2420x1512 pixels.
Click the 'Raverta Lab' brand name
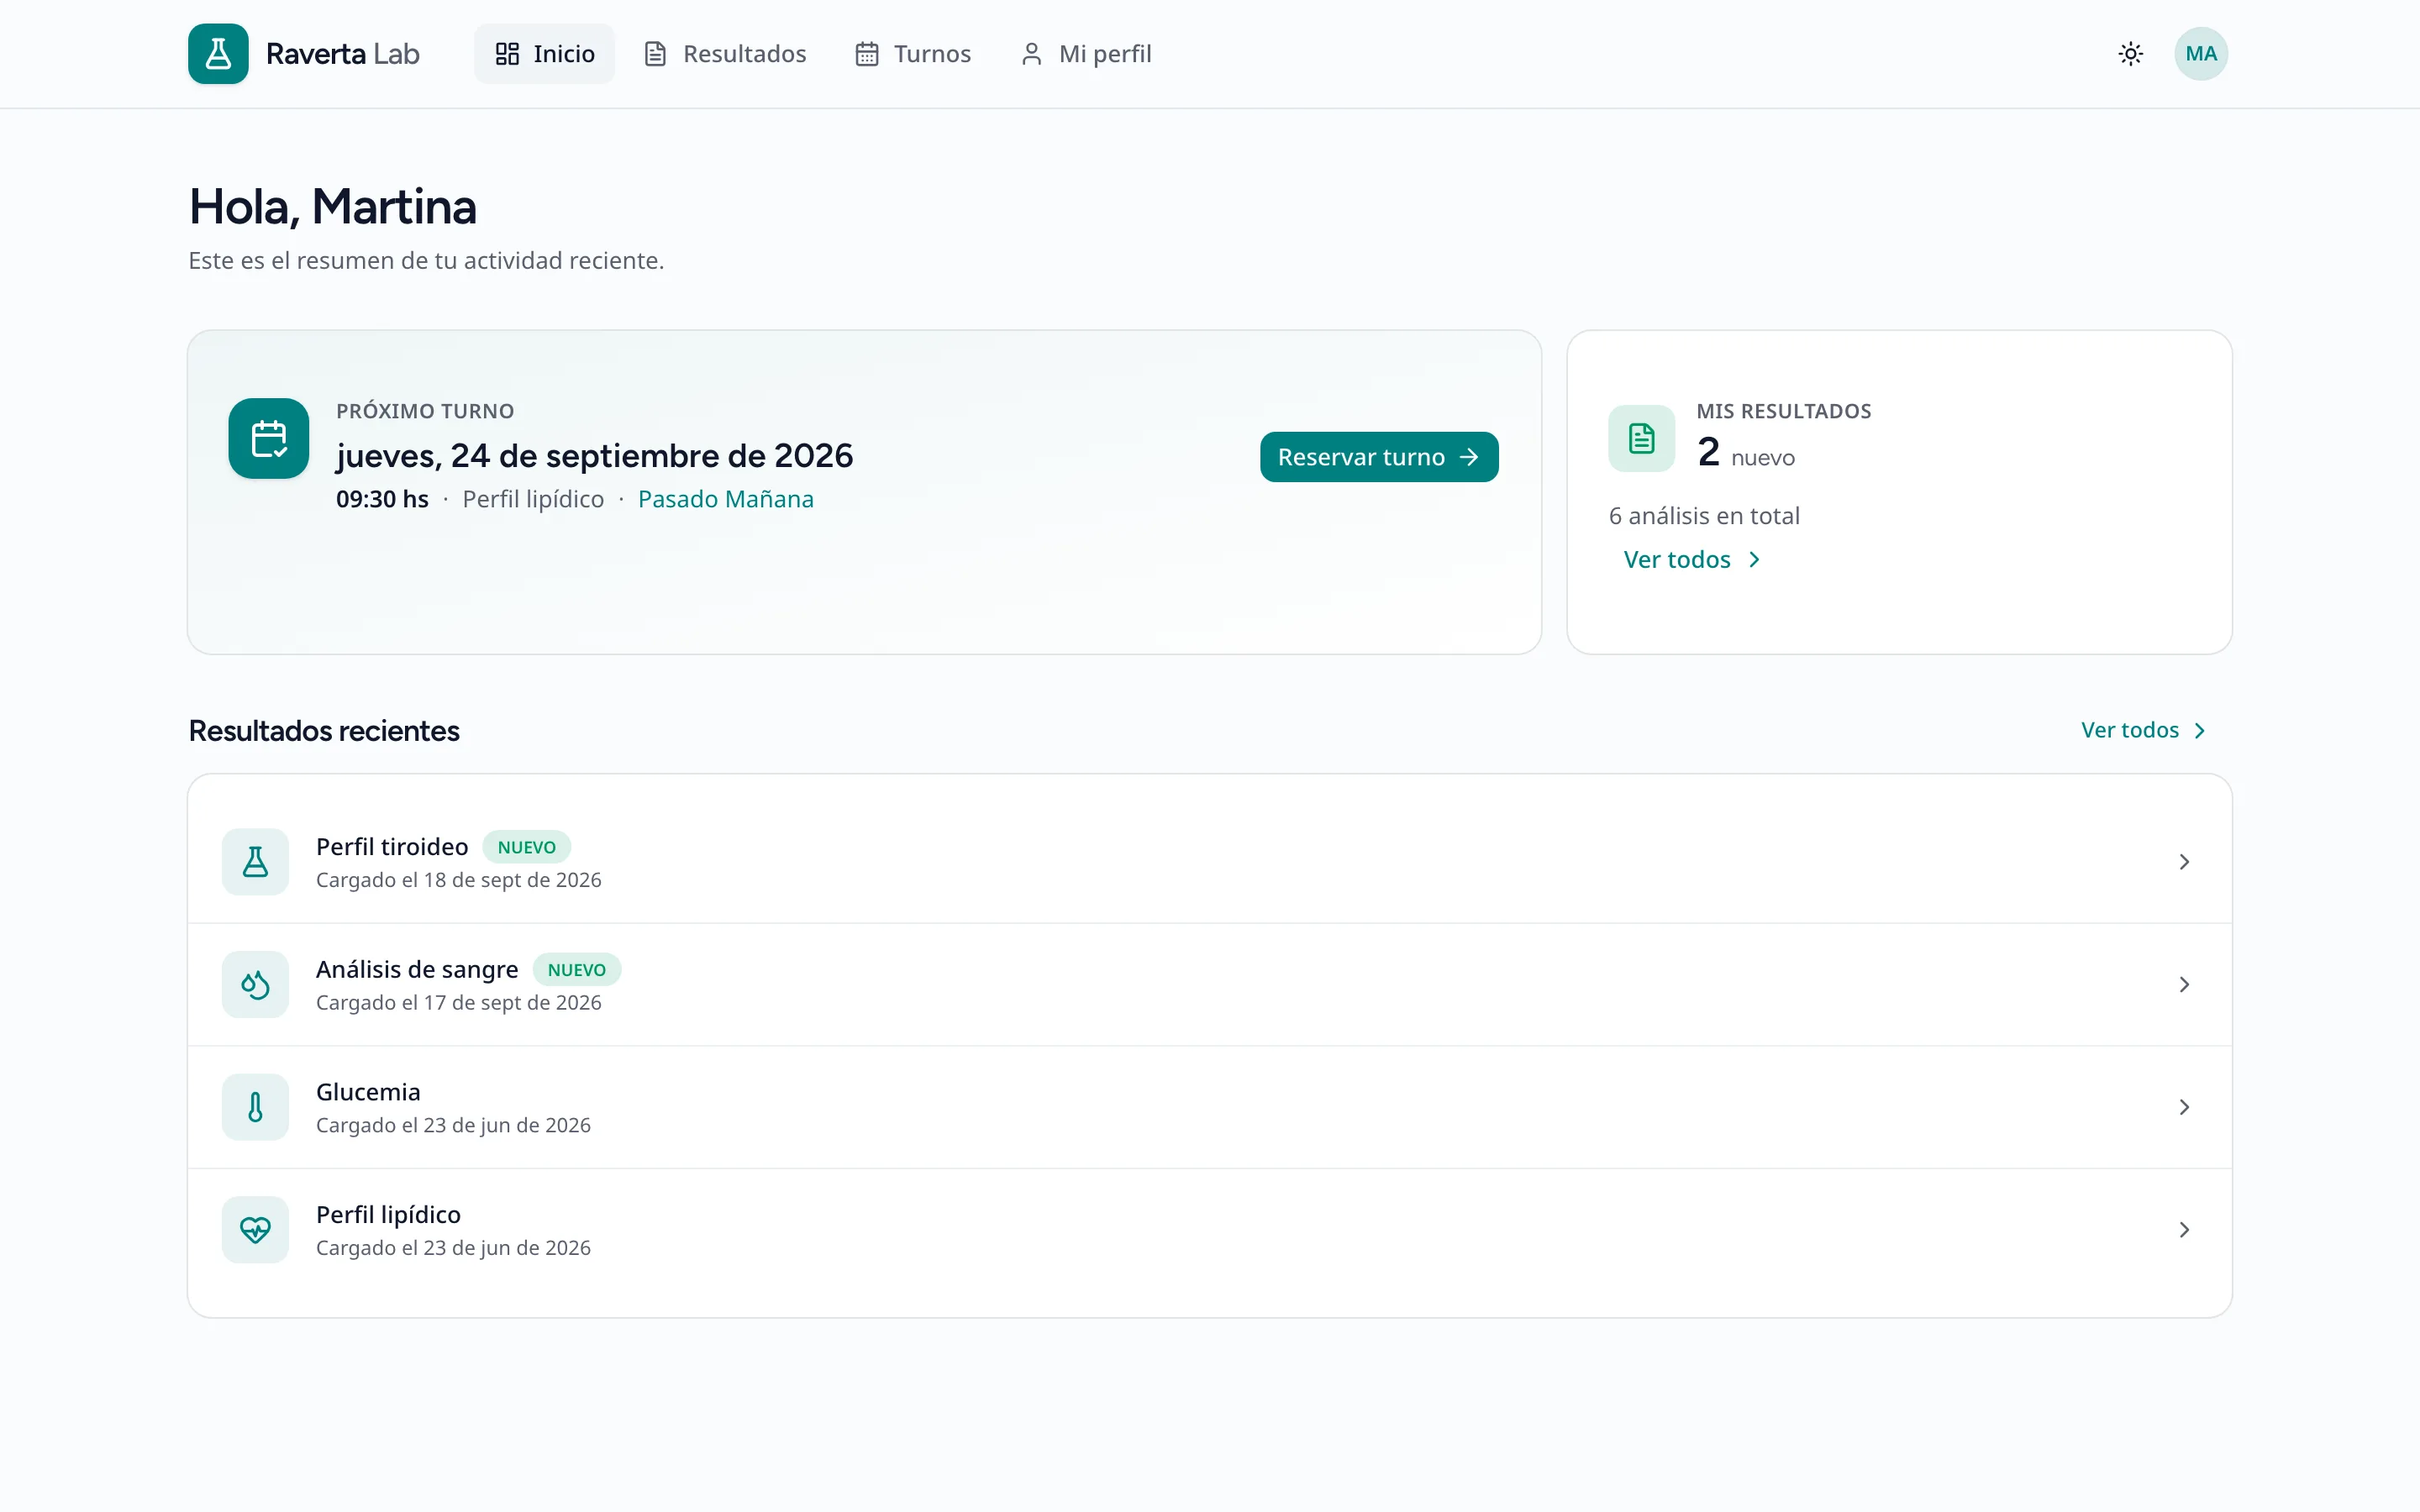point(343,54)
